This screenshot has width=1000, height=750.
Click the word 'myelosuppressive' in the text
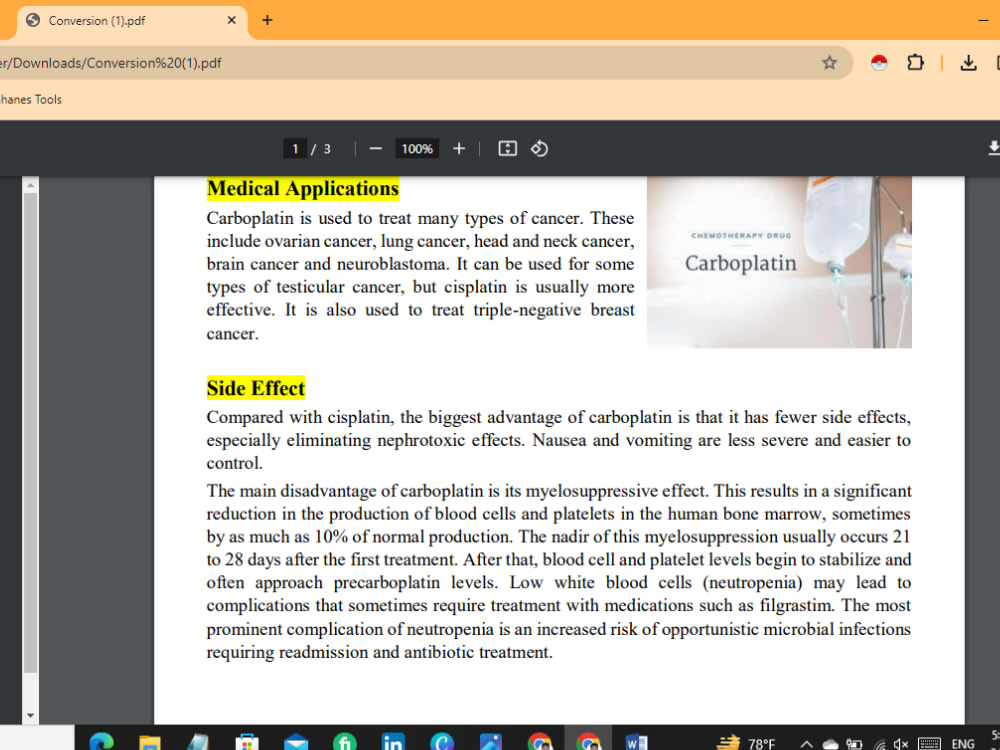tap(591, 491)
